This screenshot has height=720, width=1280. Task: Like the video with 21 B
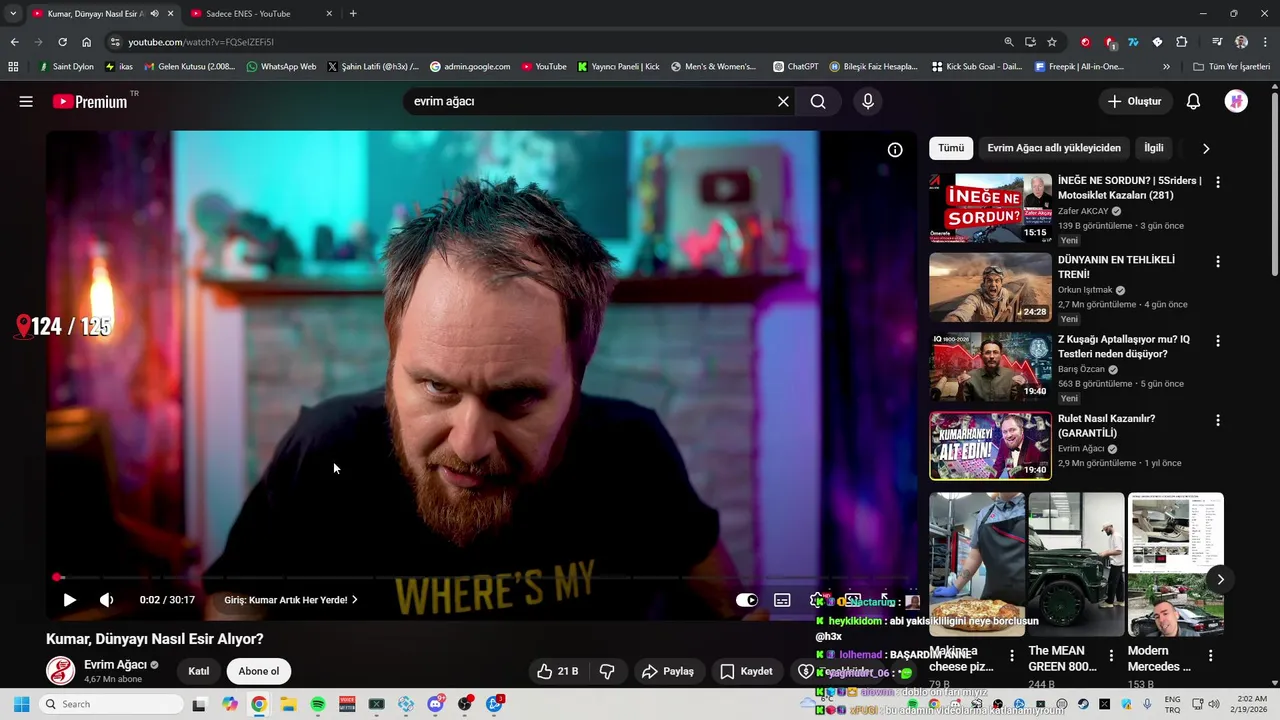click(558, 671)
